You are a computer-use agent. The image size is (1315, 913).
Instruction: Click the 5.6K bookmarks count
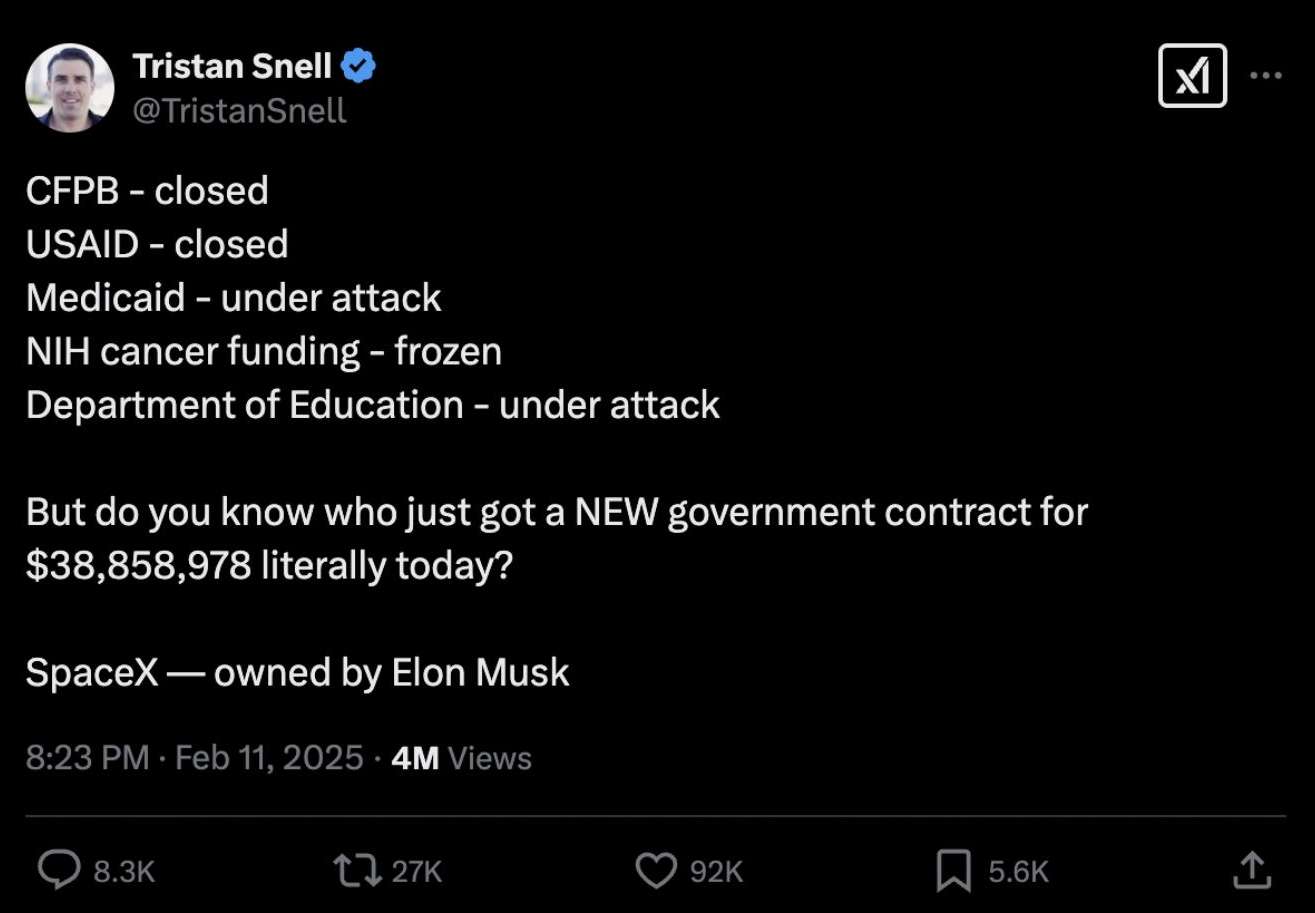(1018, 871)
